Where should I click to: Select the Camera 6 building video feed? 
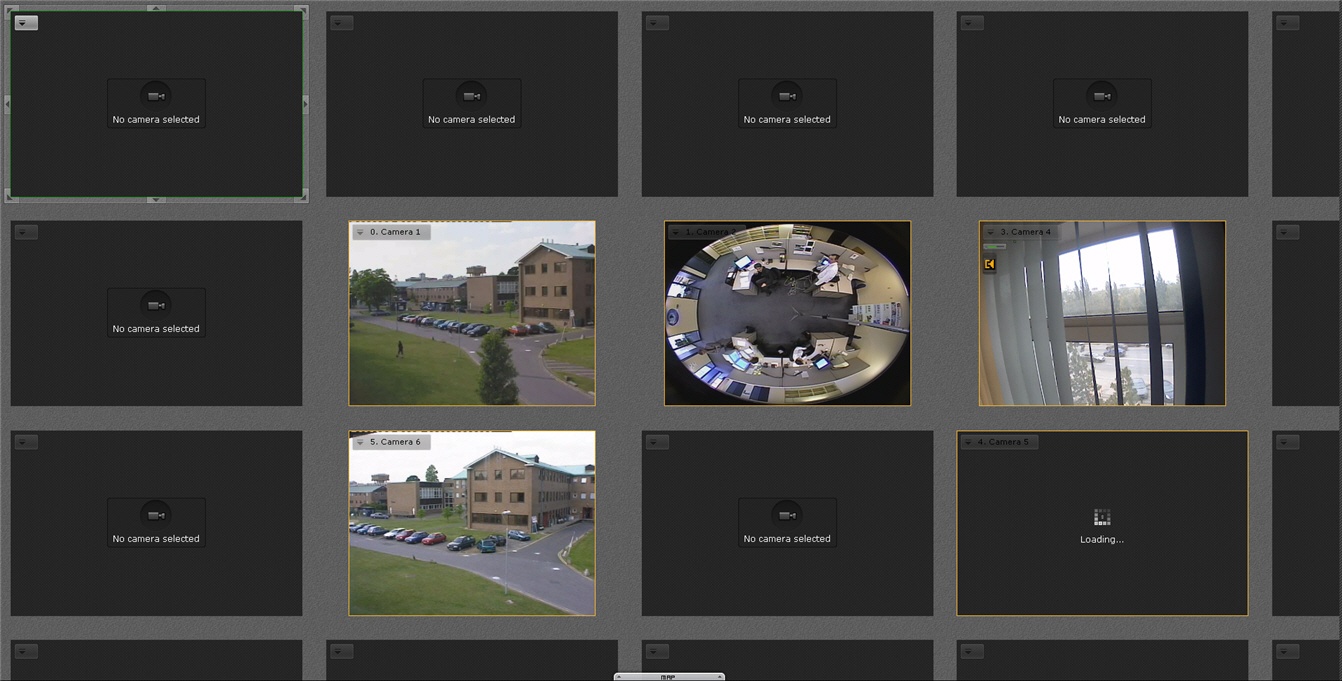click(x=471, y=530)
